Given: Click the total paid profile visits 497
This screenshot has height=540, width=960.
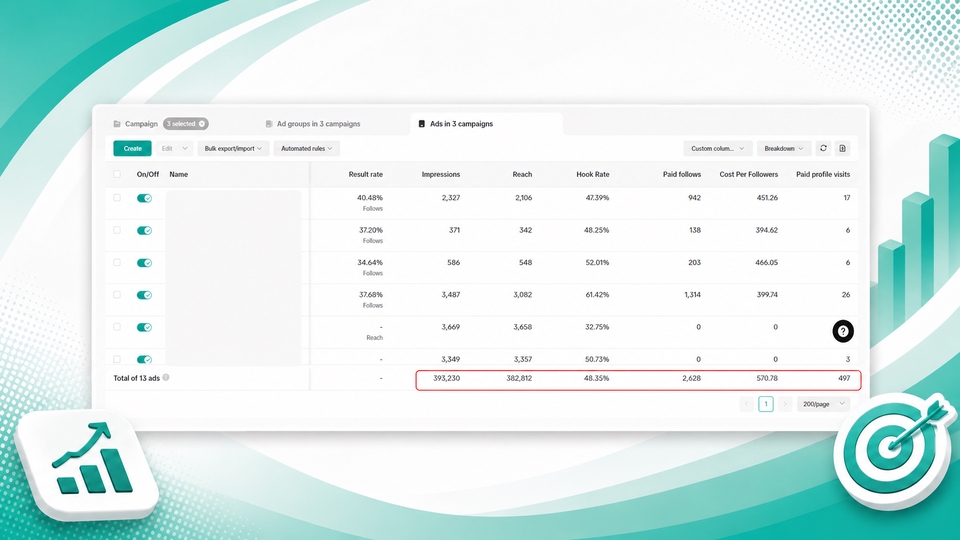Looking at the screenshot, I should tap(844, 378).
